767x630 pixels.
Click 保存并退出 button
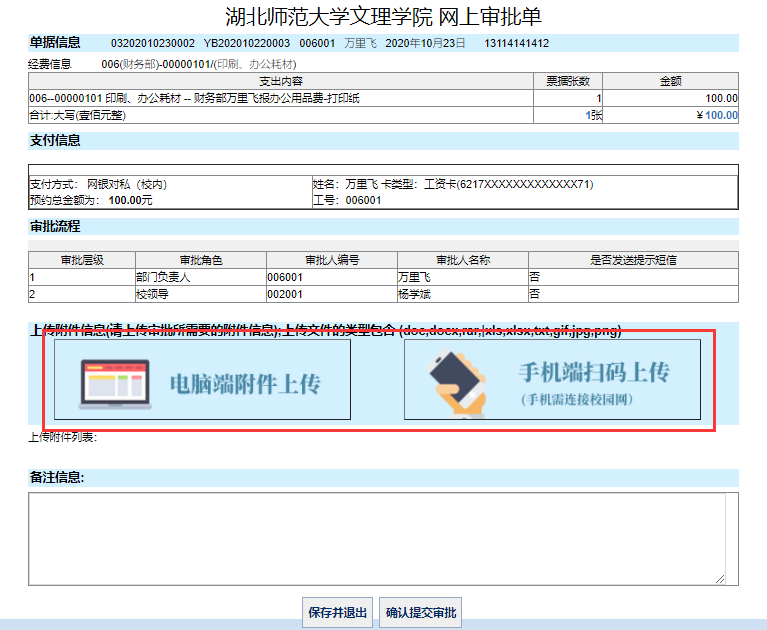(337, 612)
